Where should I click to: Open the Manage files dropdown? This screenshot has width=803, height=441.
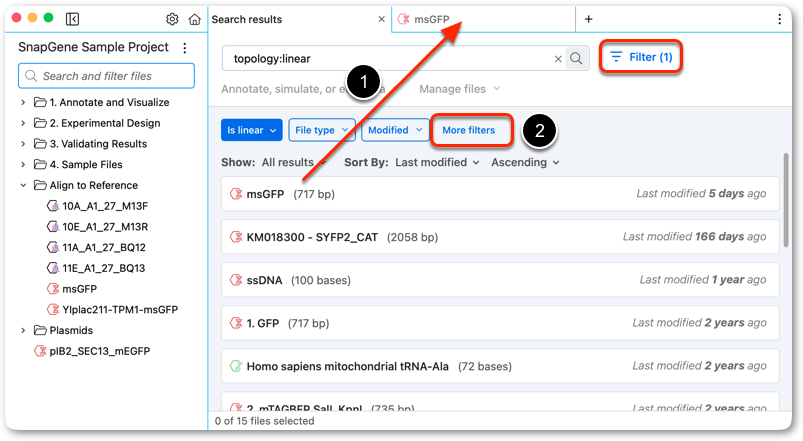[459, 89]
